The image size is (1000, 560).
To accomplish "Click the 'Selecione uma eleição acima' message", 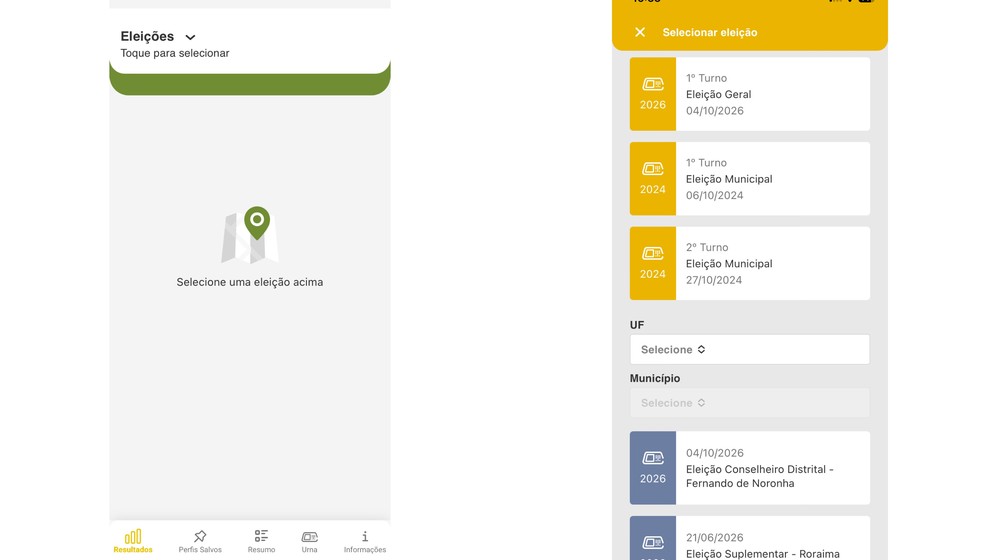I will point(250,282).
